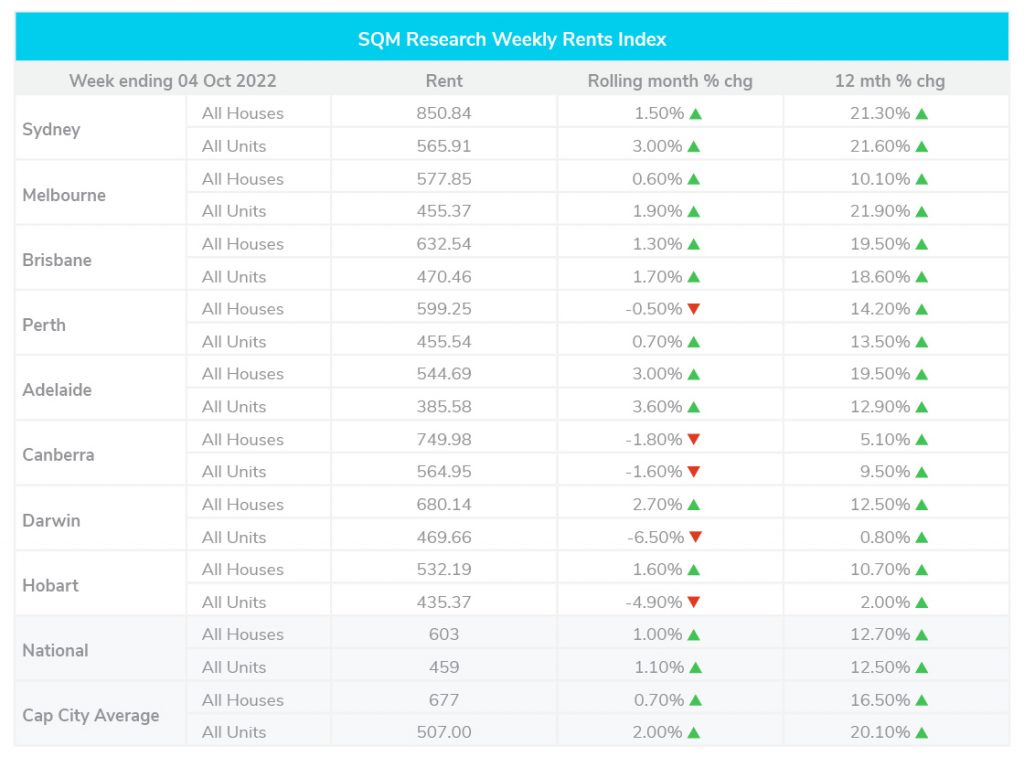Click the green arrow beside 0.70% Perth units
The height and width of the screenshot is (757, 1024).
(x=694, y=342)
